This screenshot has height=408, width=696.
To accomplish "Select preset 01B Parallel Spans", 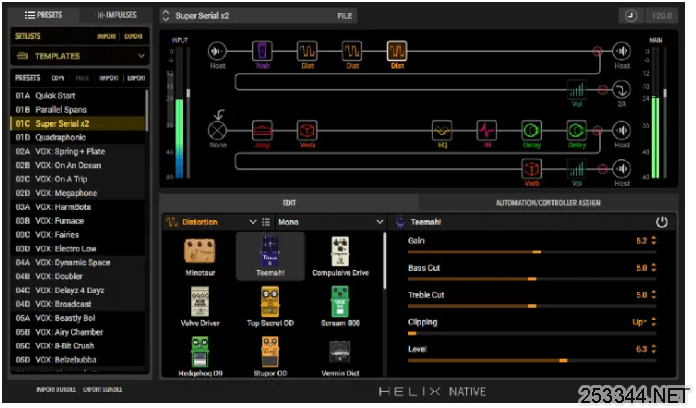I will point(78,110).
